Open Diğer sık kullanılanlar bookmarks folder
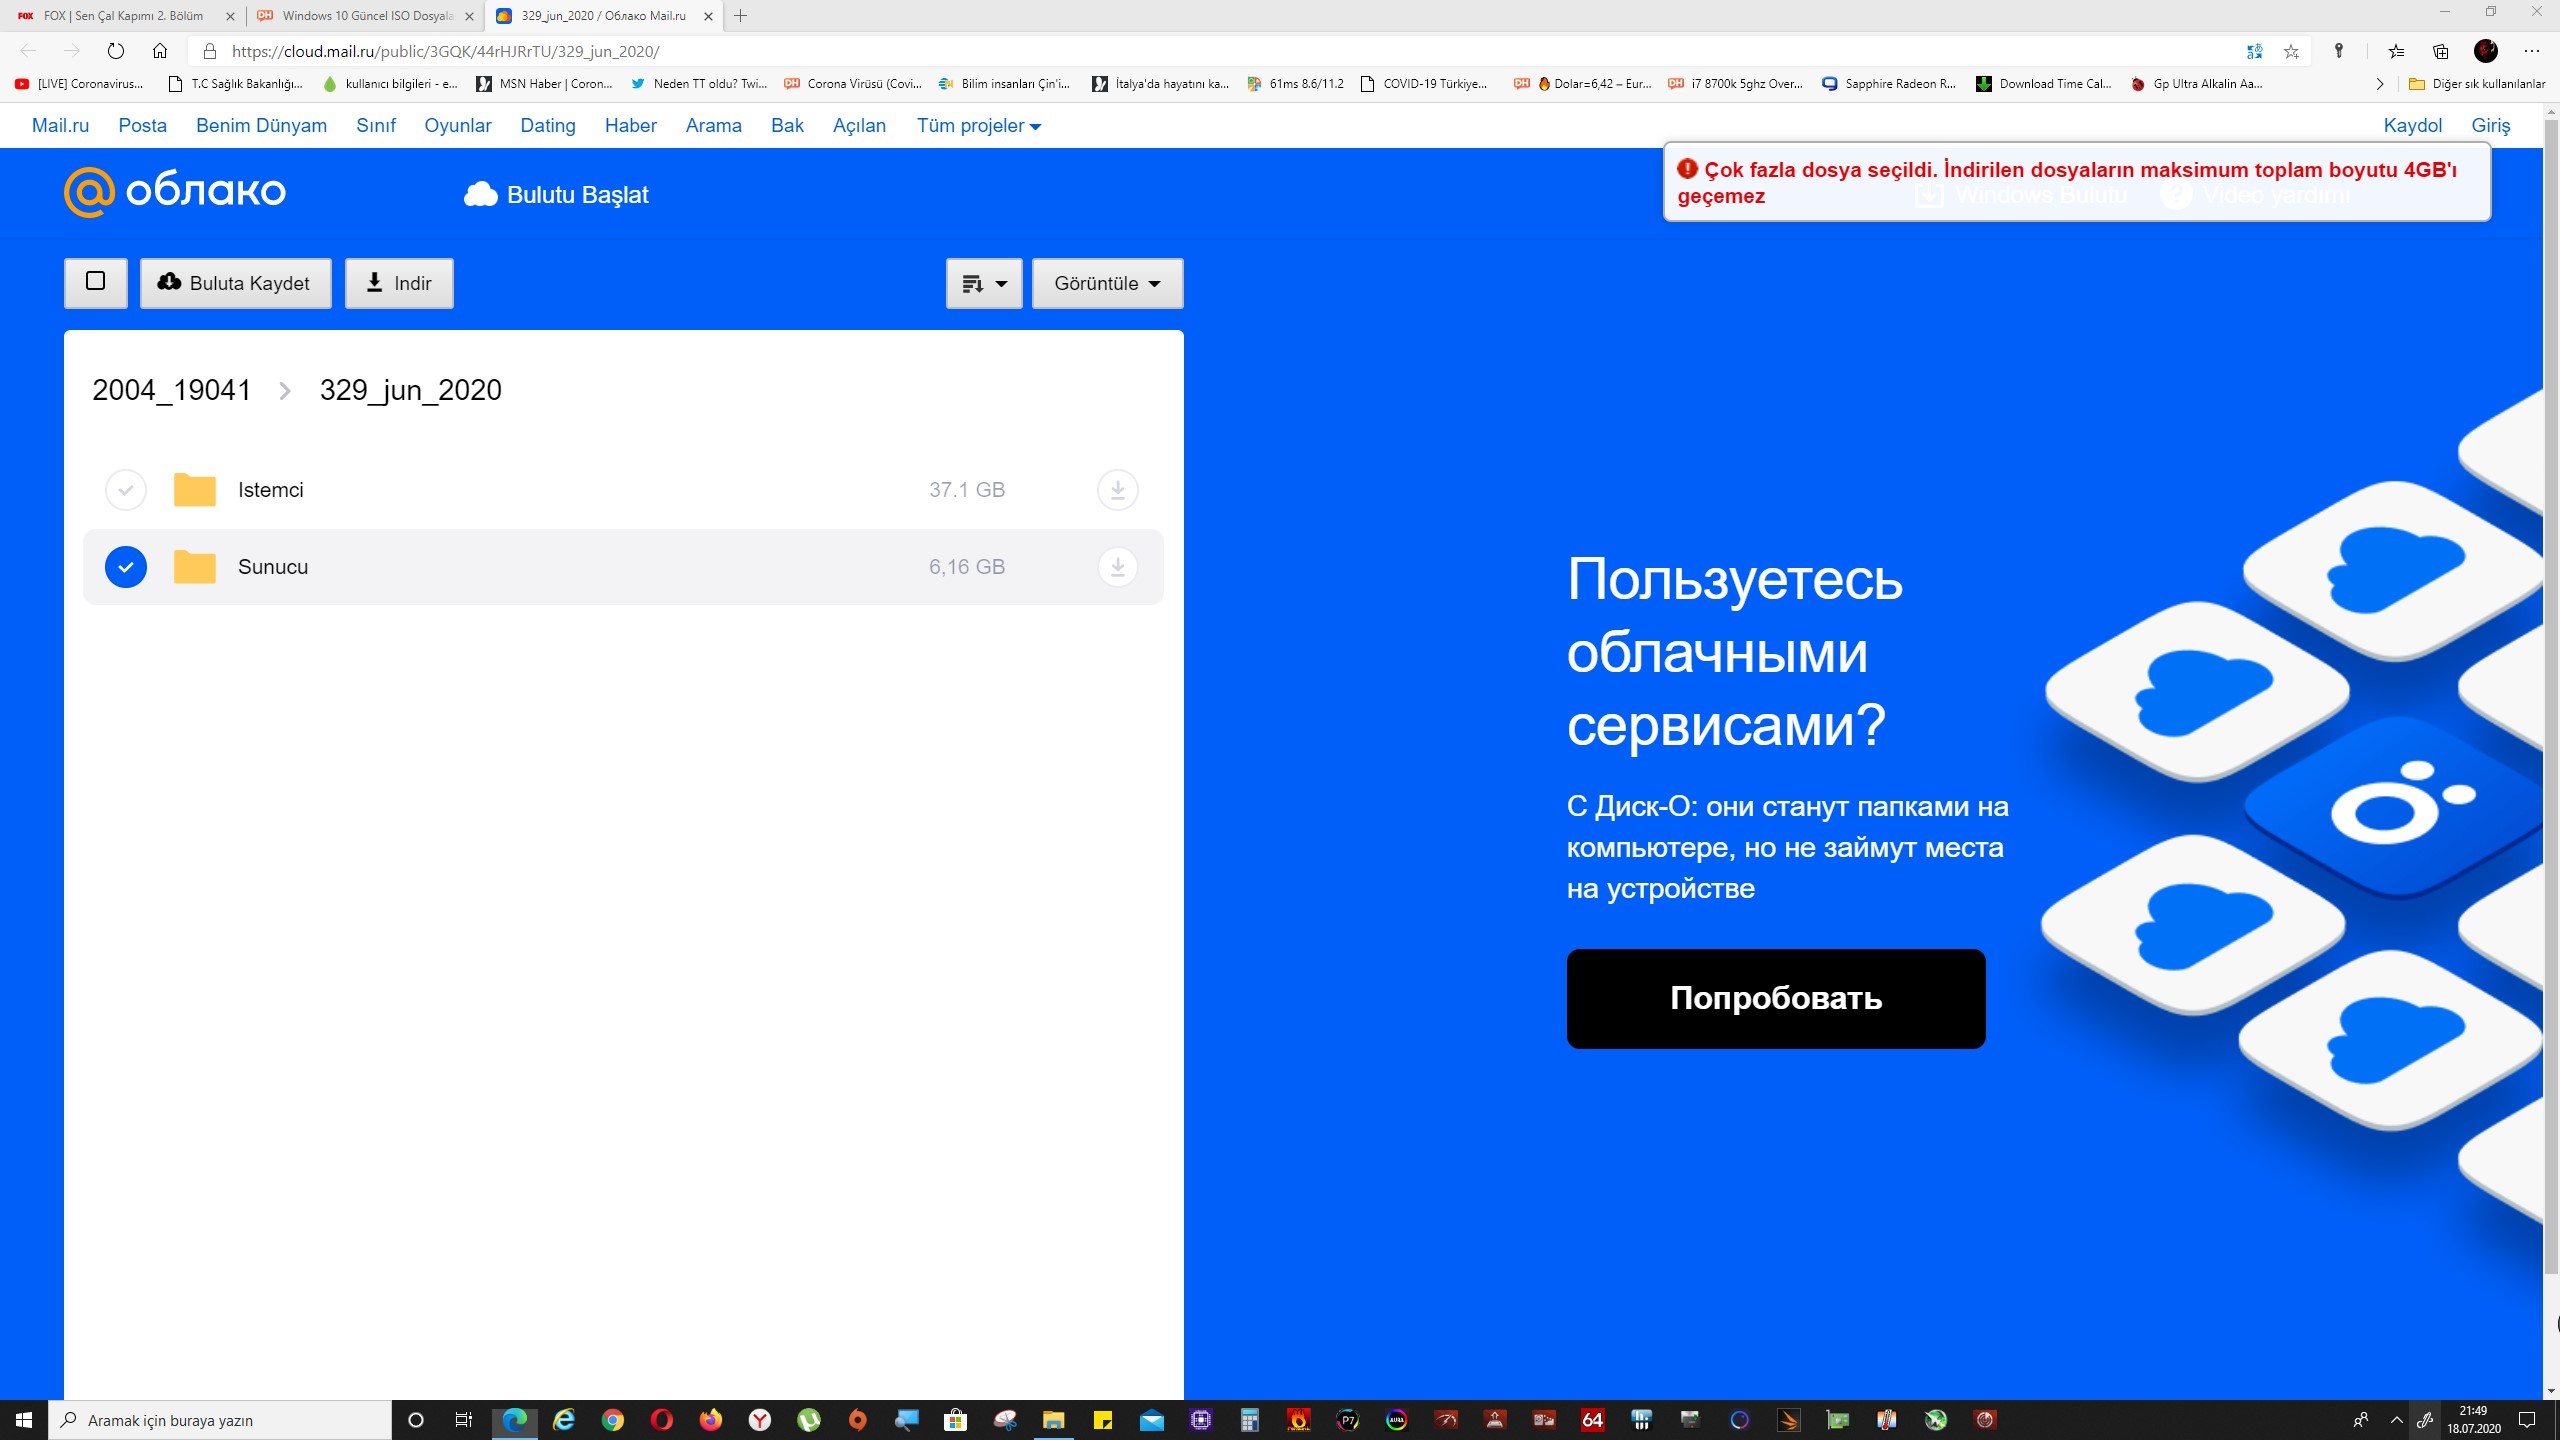 pos(2476,84)
